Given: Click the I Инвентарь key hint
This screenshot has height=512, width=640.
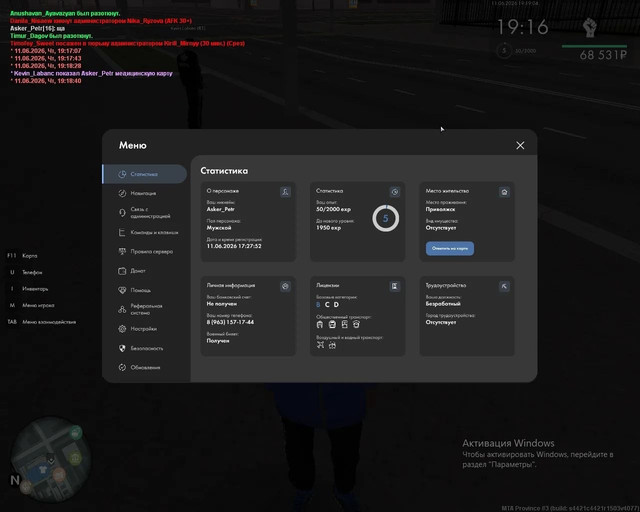Looking at the screenshot, I should 29,289.
